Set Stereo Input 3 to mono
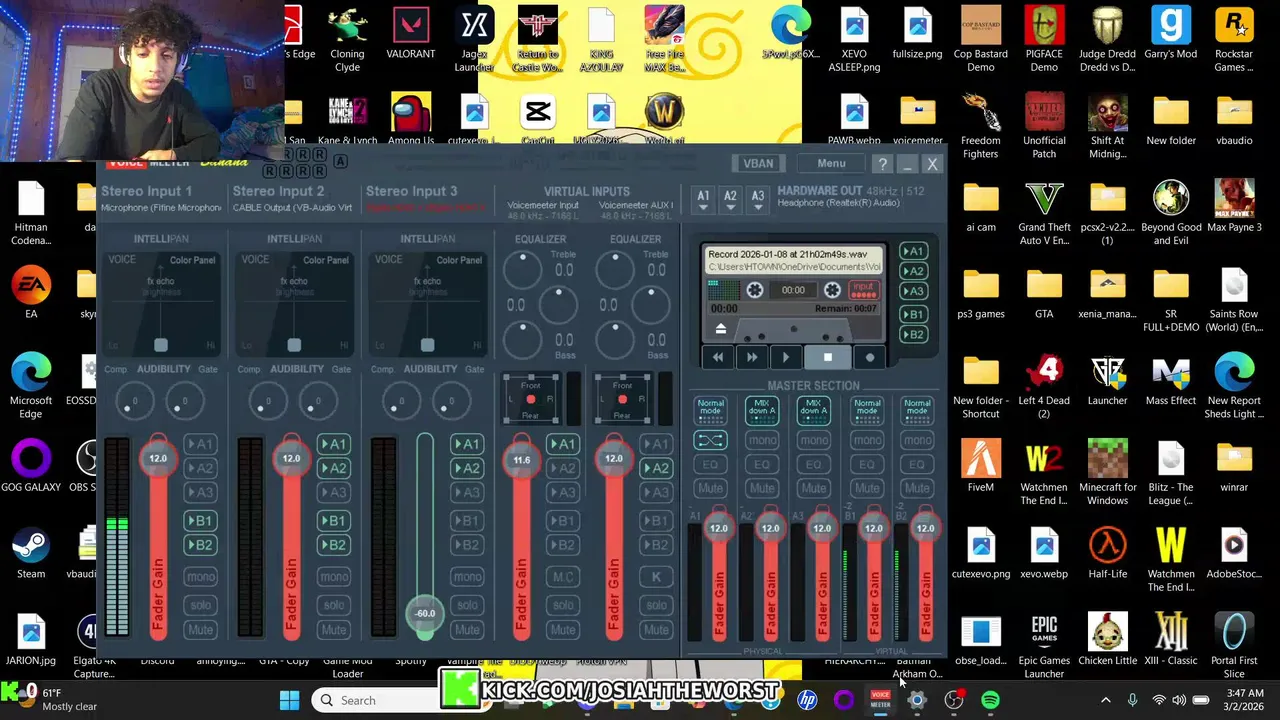This screenshot has width=1280, height=720. pos(466,577)
